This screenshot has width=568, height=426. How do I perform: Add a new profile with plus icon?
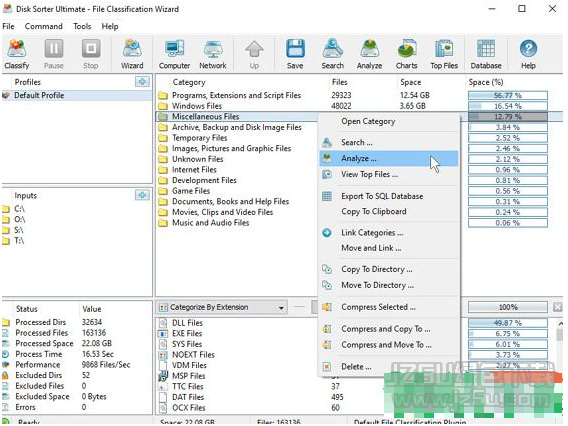tap(142, 82)
